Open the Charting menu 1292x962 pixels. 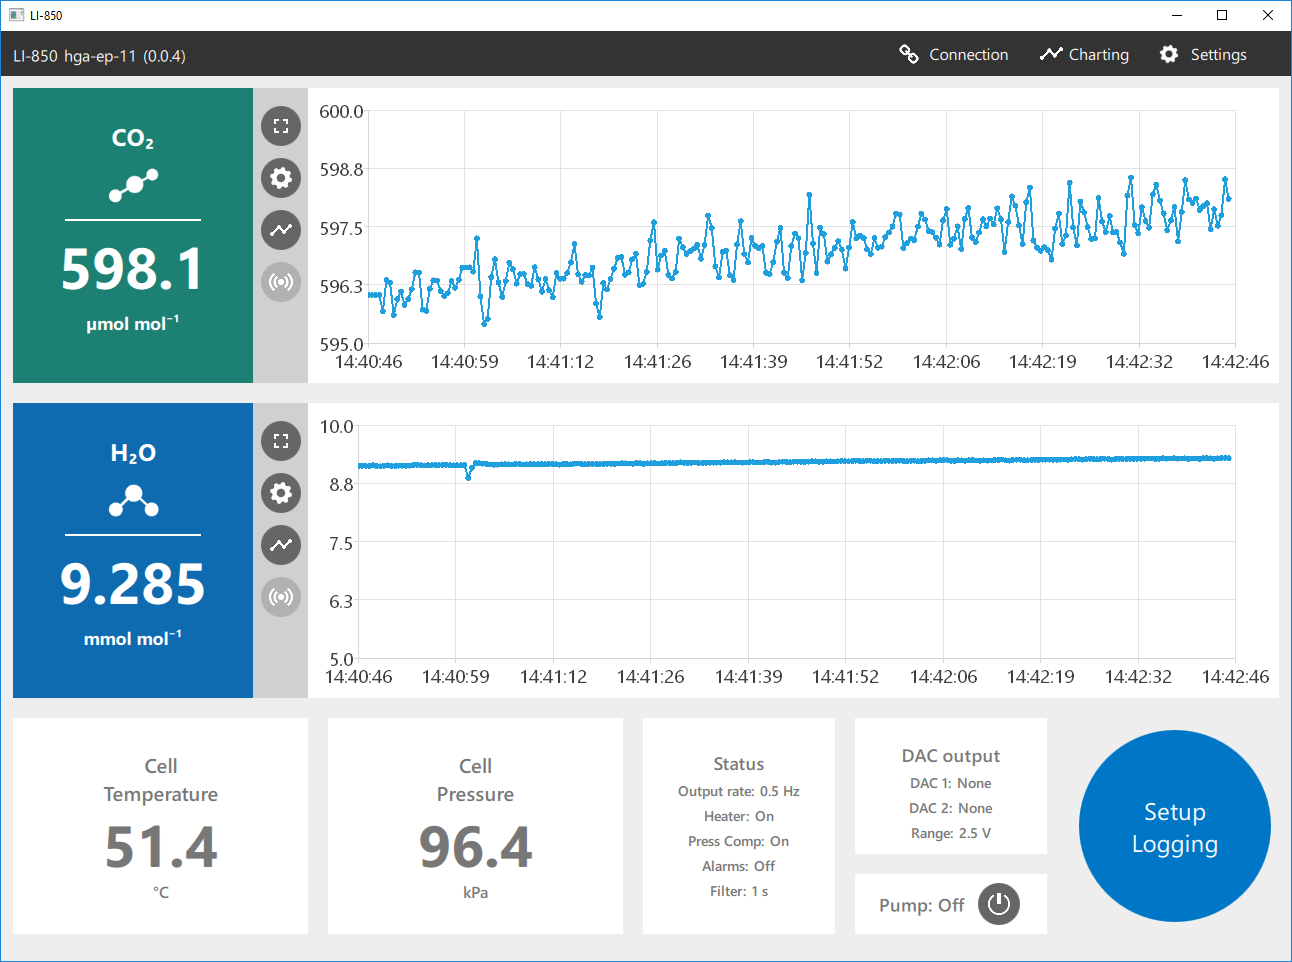point(1084,55)
